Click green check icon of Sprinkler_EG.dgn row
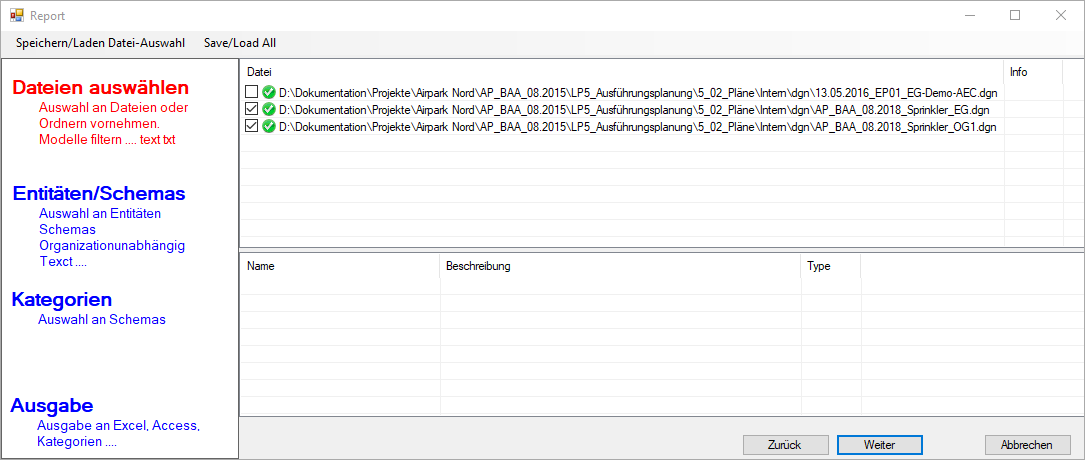 (x=268, y=109)
